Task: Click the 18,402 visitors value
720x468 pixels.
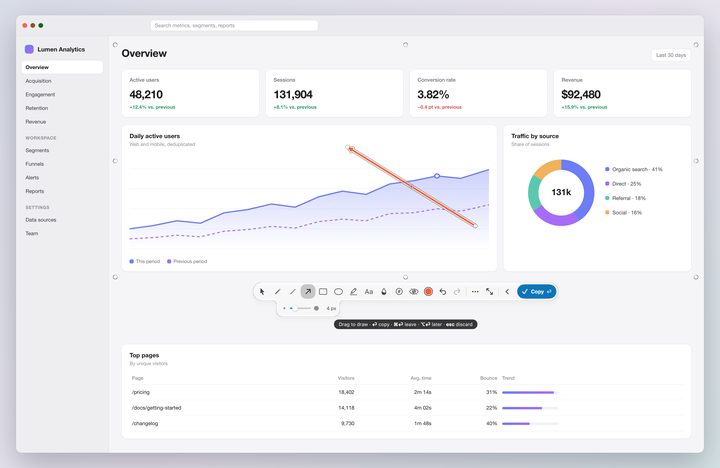Action: point(346,392)
